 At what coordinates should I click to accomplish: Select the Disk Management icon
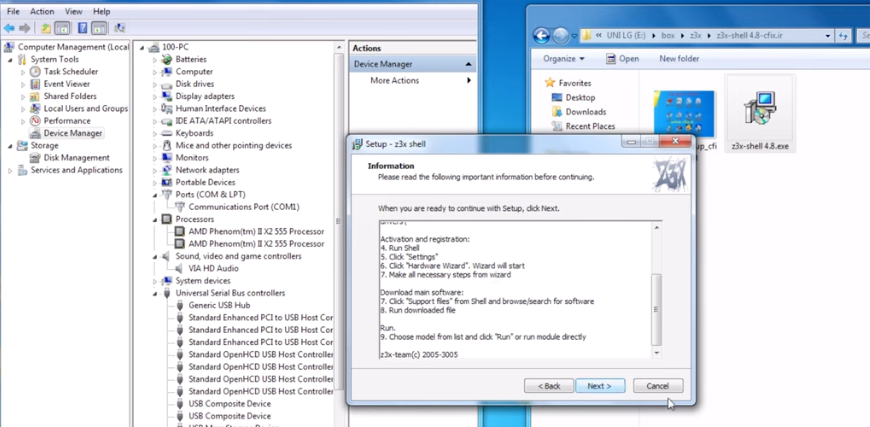coord(35,157)
